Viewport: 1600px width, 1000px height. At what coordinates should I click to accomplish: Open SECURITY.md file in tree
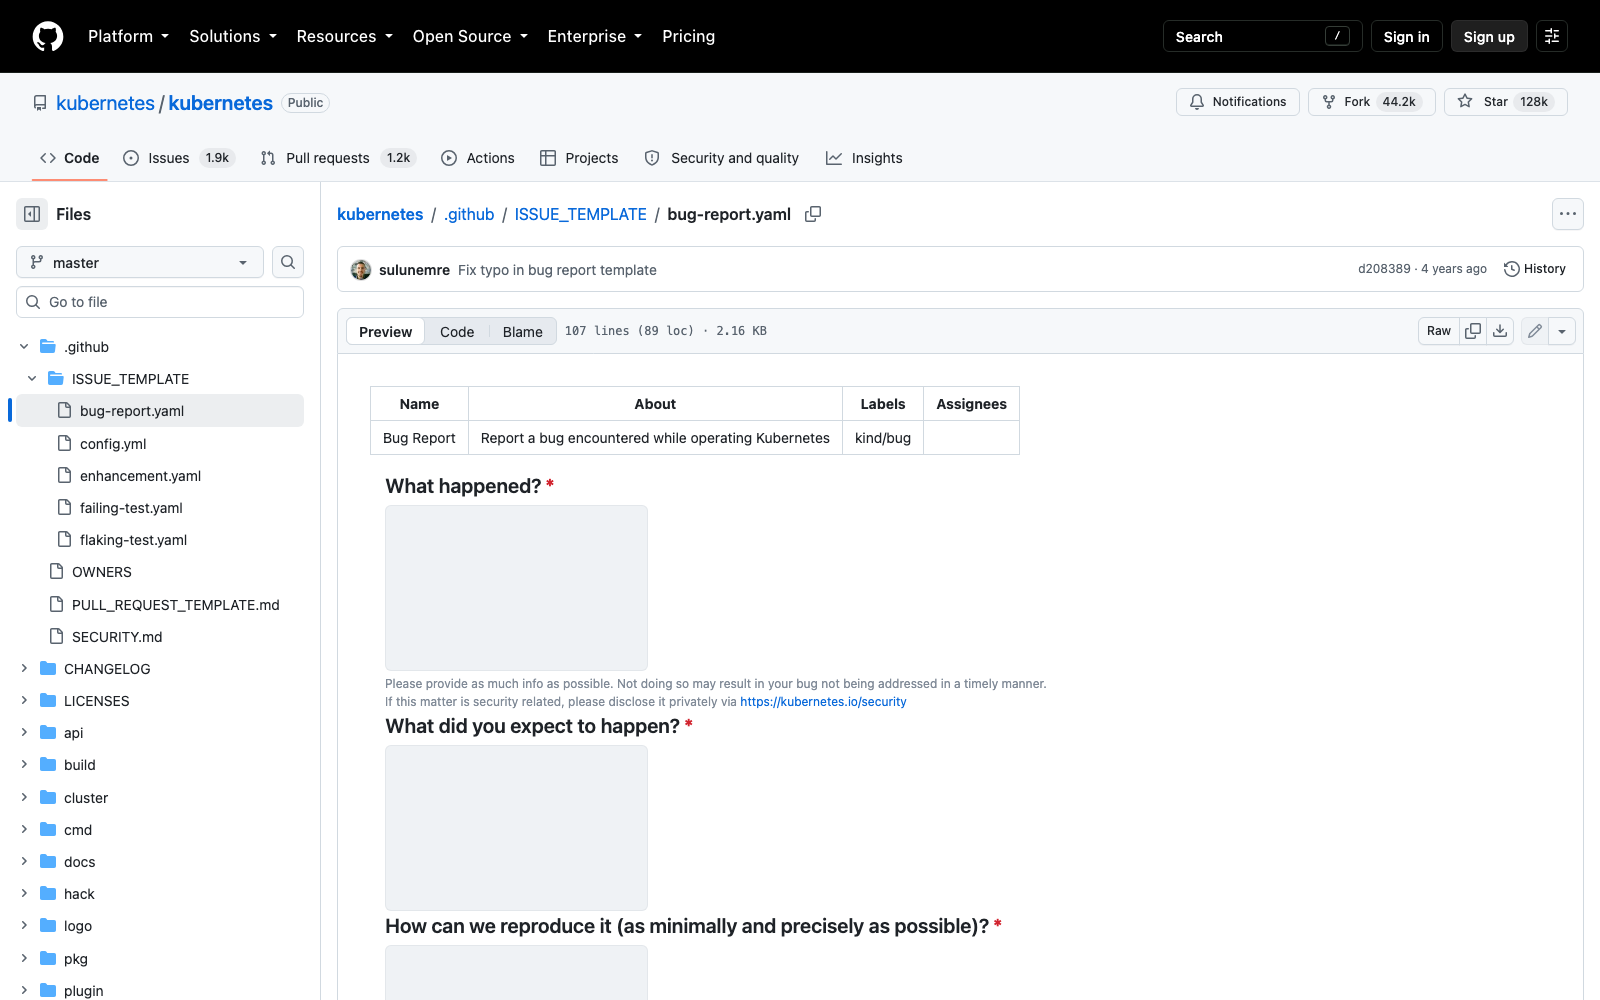coord(160,636)
